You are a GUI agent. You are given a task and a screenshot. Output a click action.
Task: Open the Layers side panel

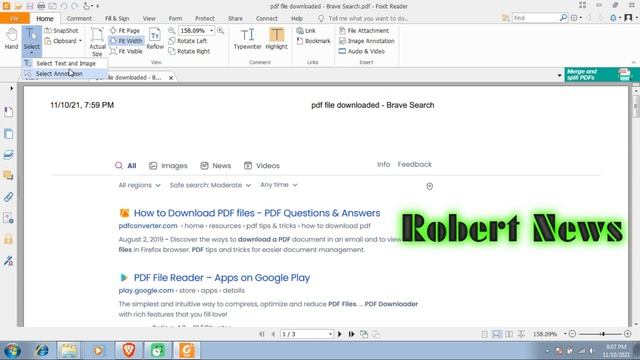coord(9,155)
